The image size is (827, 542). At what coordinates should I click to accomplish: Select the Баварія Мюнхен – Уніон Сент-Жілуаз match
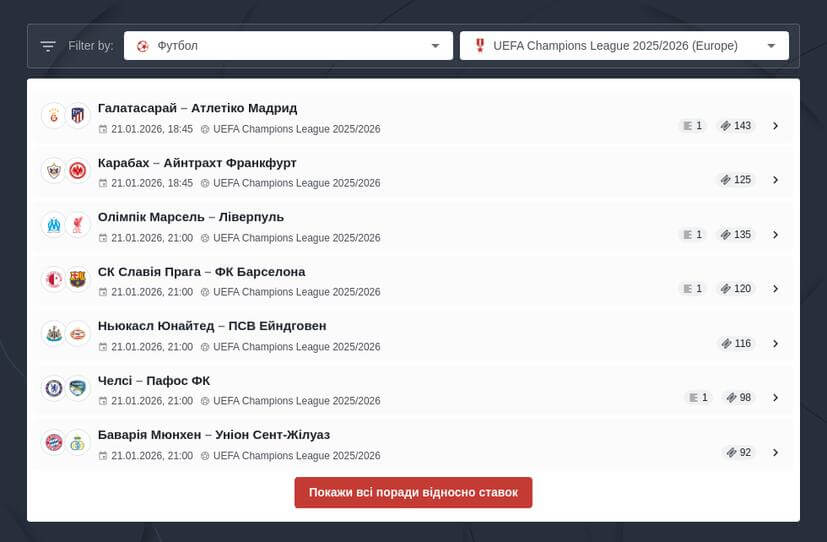[x=214, y=435]
